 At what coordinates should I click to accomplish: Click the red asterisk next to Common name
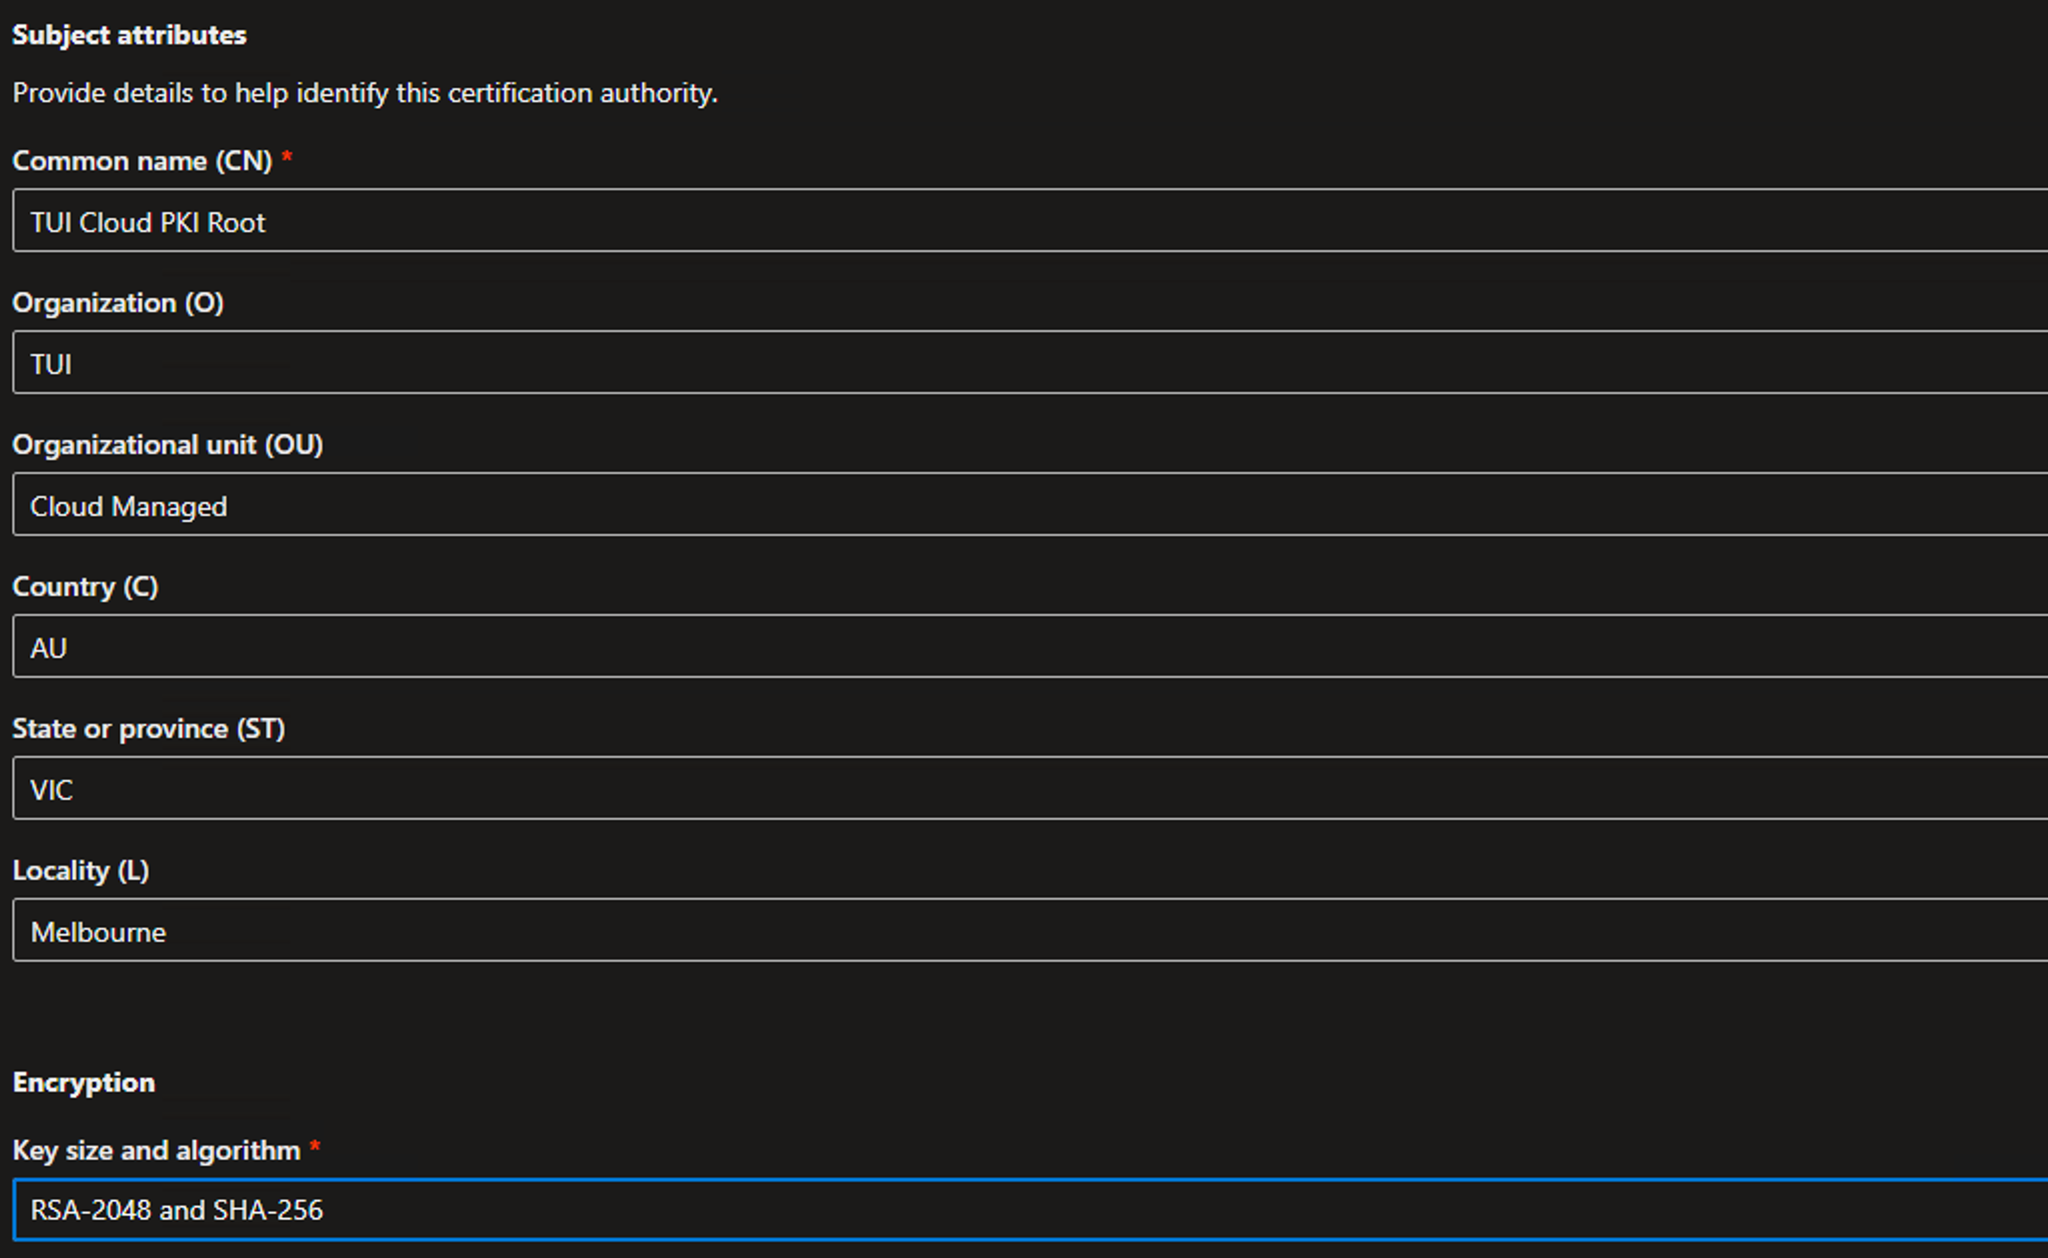288,157
